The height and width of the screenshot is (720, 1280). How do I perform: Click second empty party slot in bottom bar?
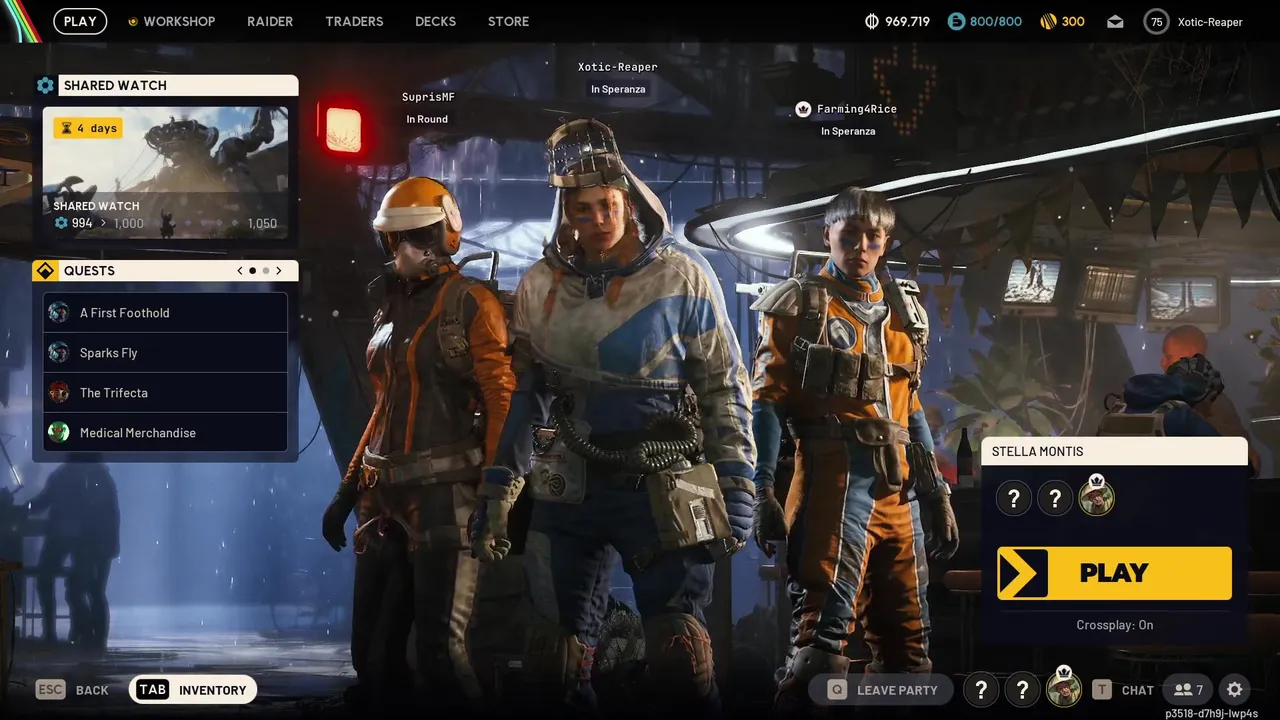(x=1022, y=690)
